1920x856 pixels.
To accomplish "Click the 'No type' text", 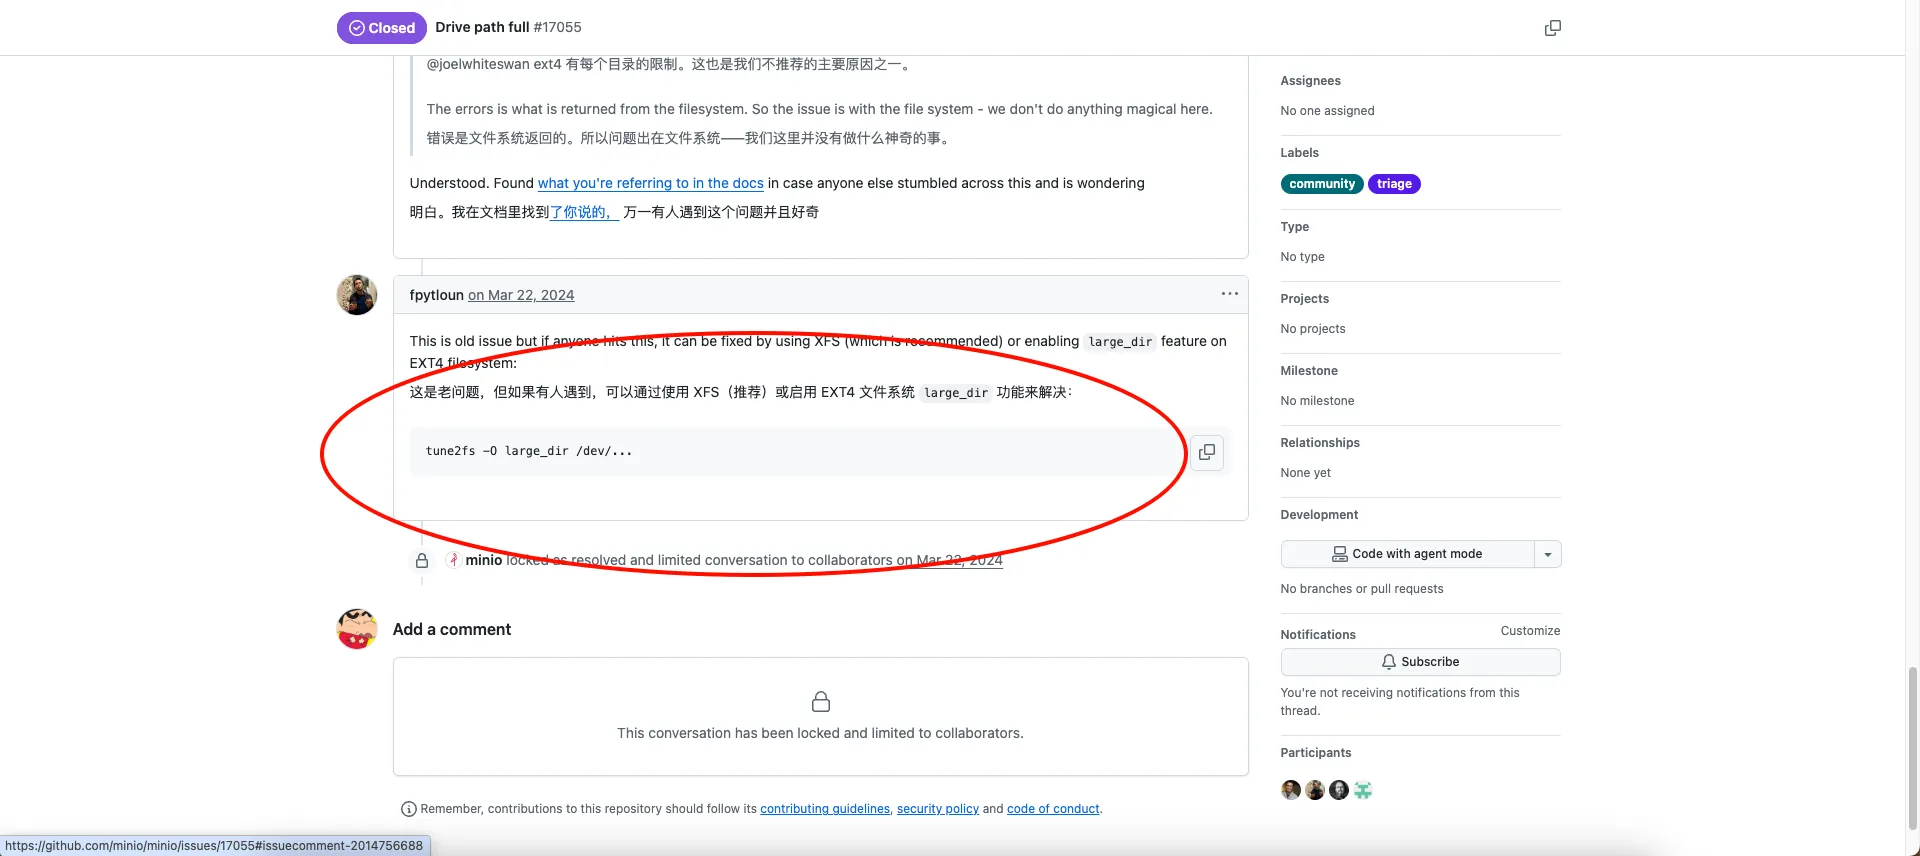I will click(1302, 257).
